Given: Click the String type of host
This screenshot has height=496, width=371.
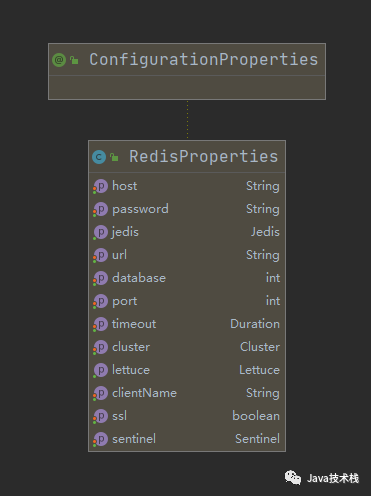Looking at the screenshot, I should click(x=263, y=186).
